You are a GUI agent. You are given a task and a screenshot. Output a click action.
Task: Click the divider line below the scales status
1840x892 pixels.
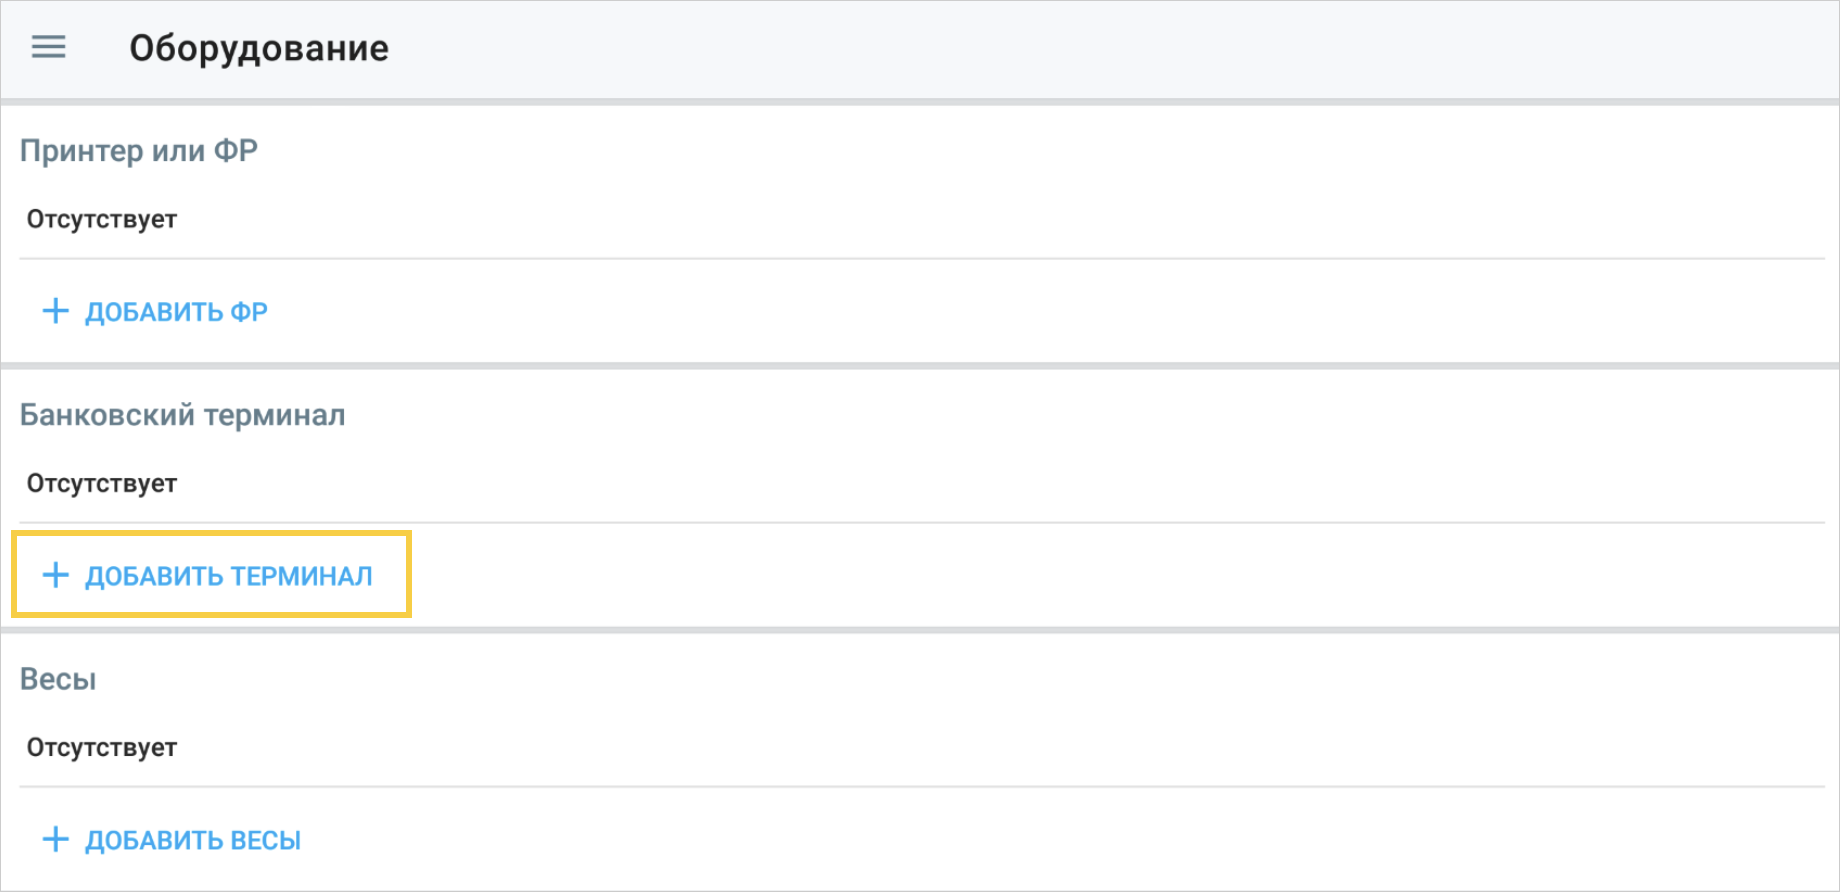[920, 787]
